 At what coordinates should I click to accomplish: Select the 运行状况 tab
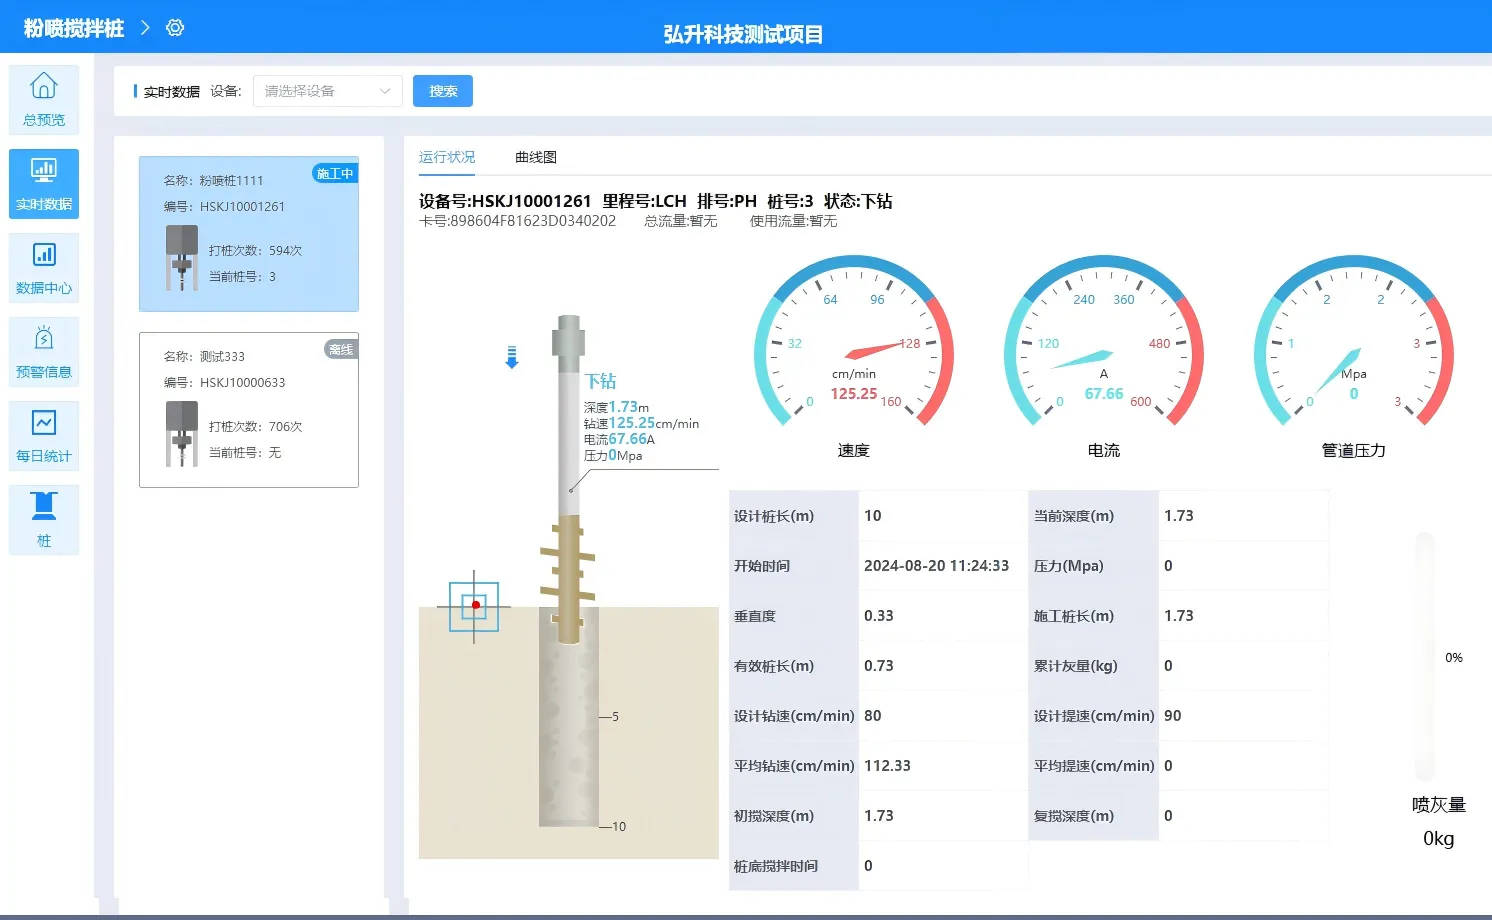[447, 157]
